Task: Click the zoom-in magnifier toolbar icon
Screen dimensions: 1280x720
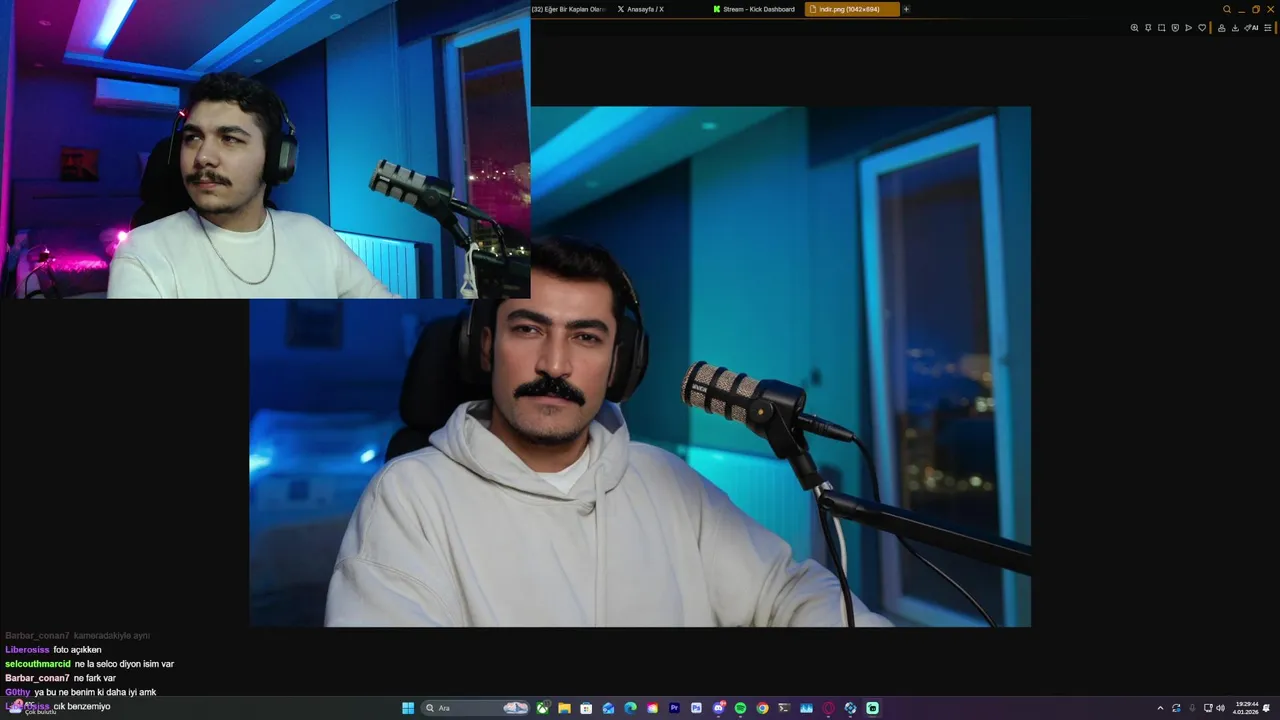Action: 1134,28
